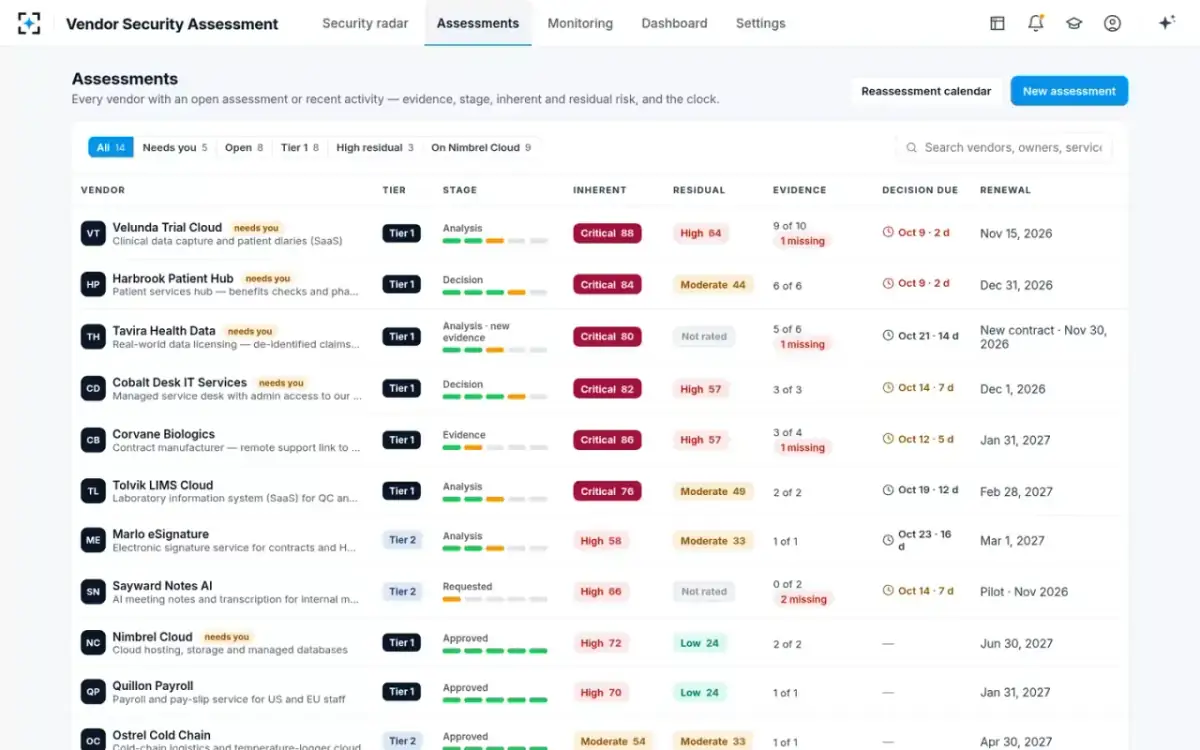Click the CB avatar for Corvane Biologics
The height and width of the screenshot is (750, 1200).
pyautogui.click(x=93, y=440)
